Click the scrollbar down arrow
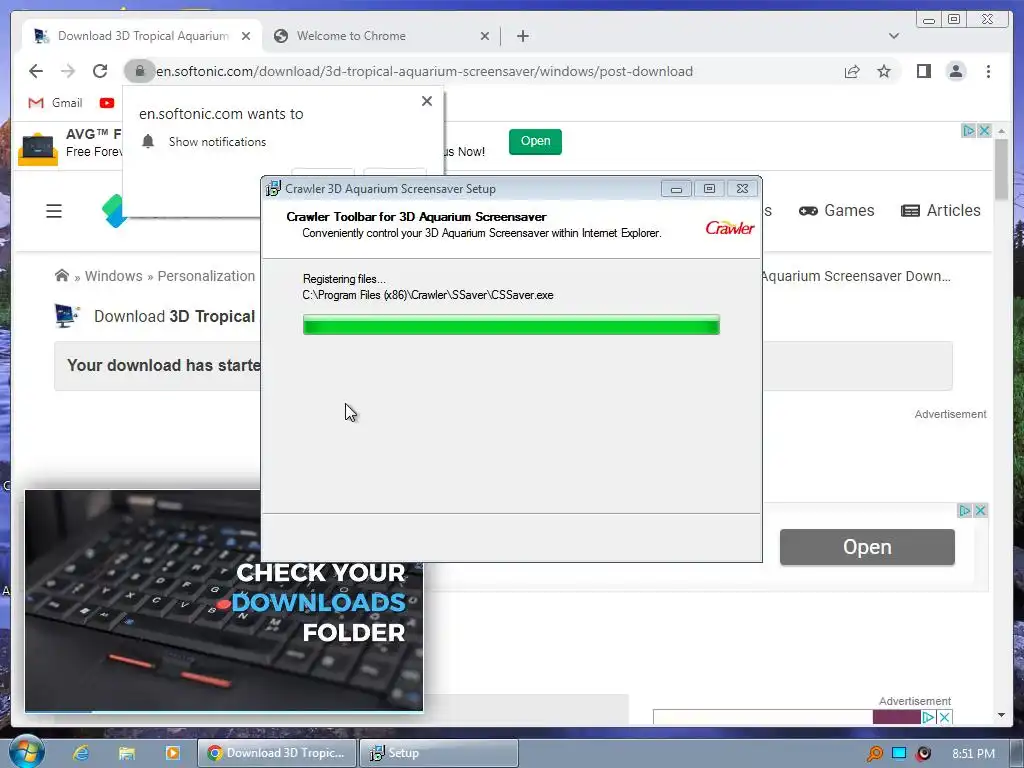This screenshot has width=1024, height=768. tap(1002, 715)
